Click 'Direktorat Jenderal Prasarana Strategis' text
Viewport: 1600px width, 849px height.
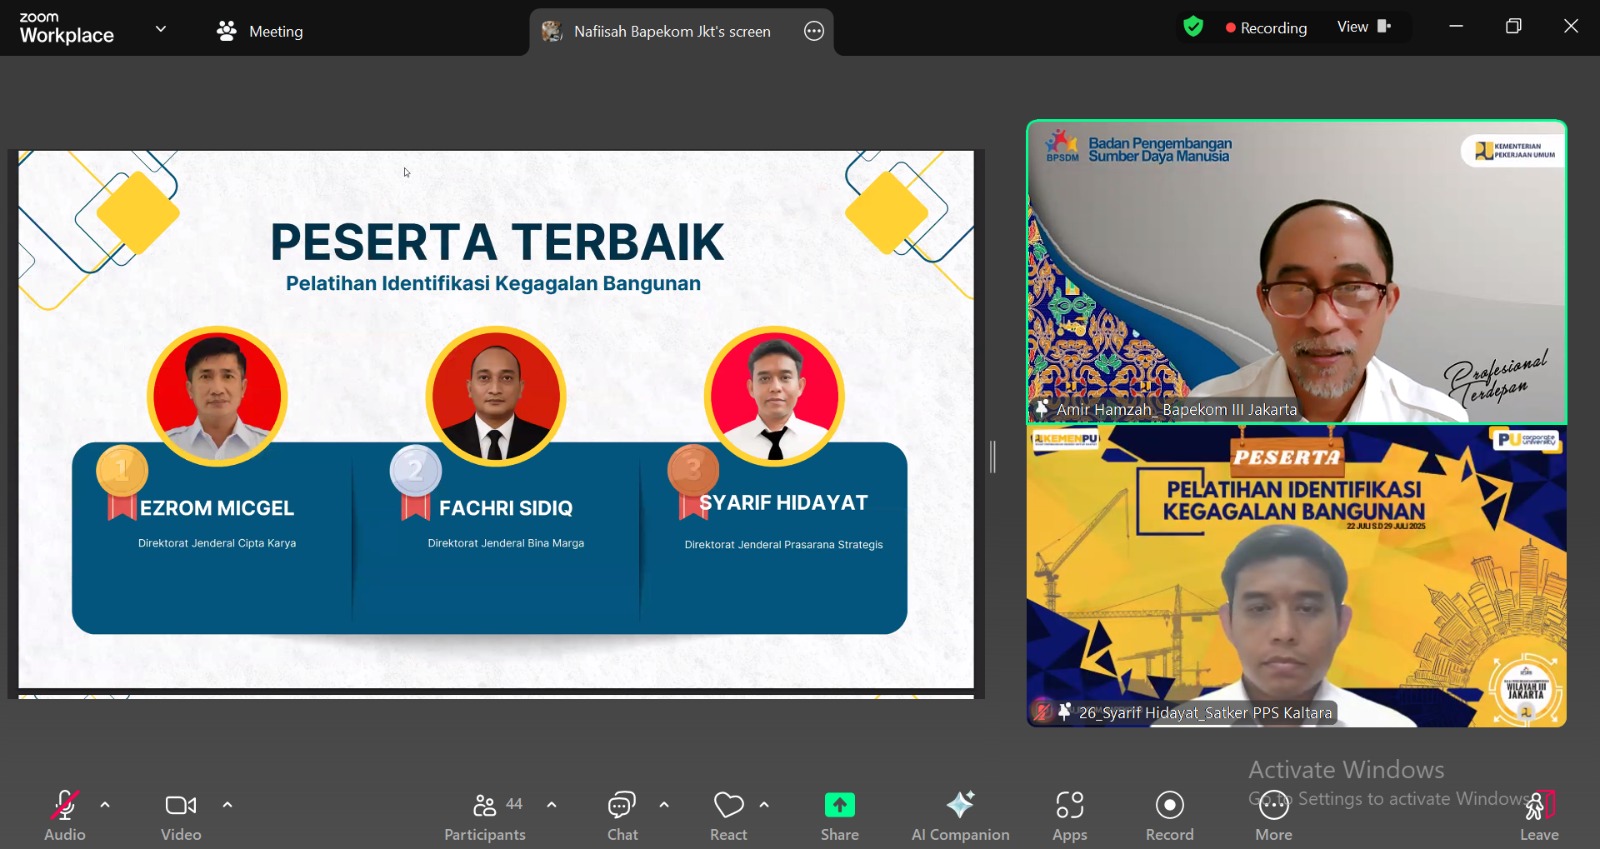[784, 545]
